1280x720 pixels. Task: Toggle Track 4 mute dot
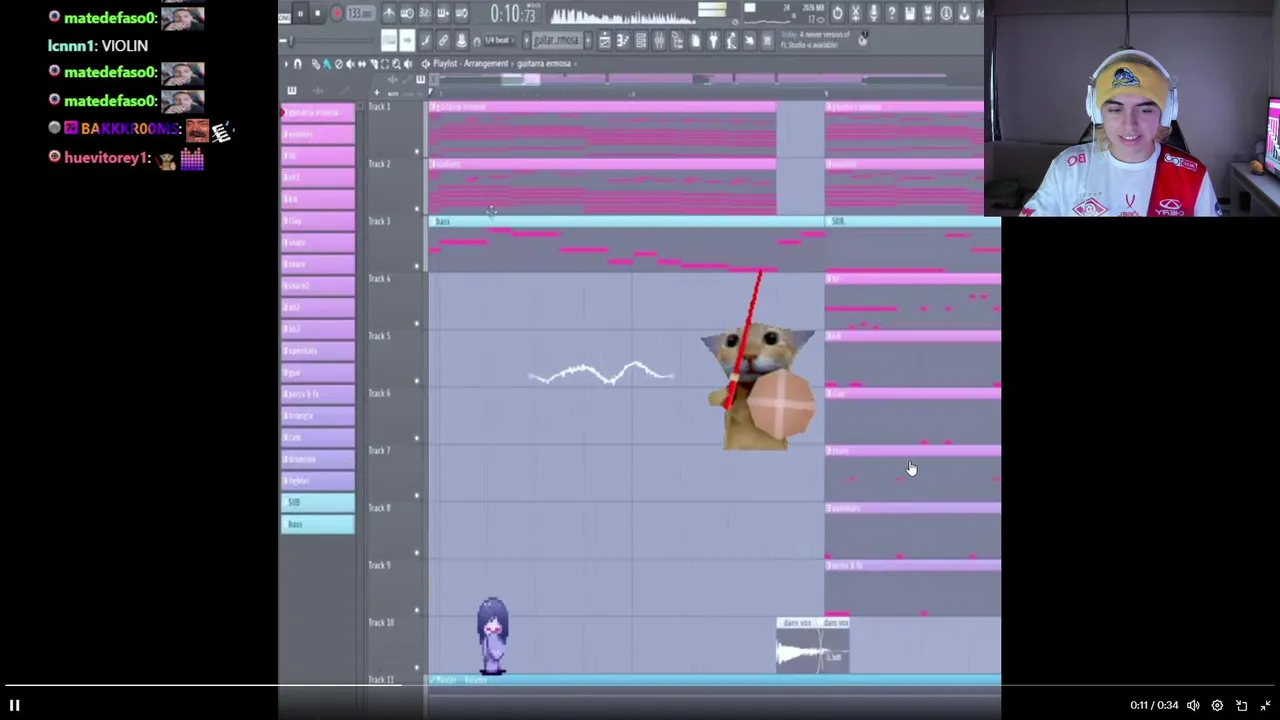pos(417,323)
